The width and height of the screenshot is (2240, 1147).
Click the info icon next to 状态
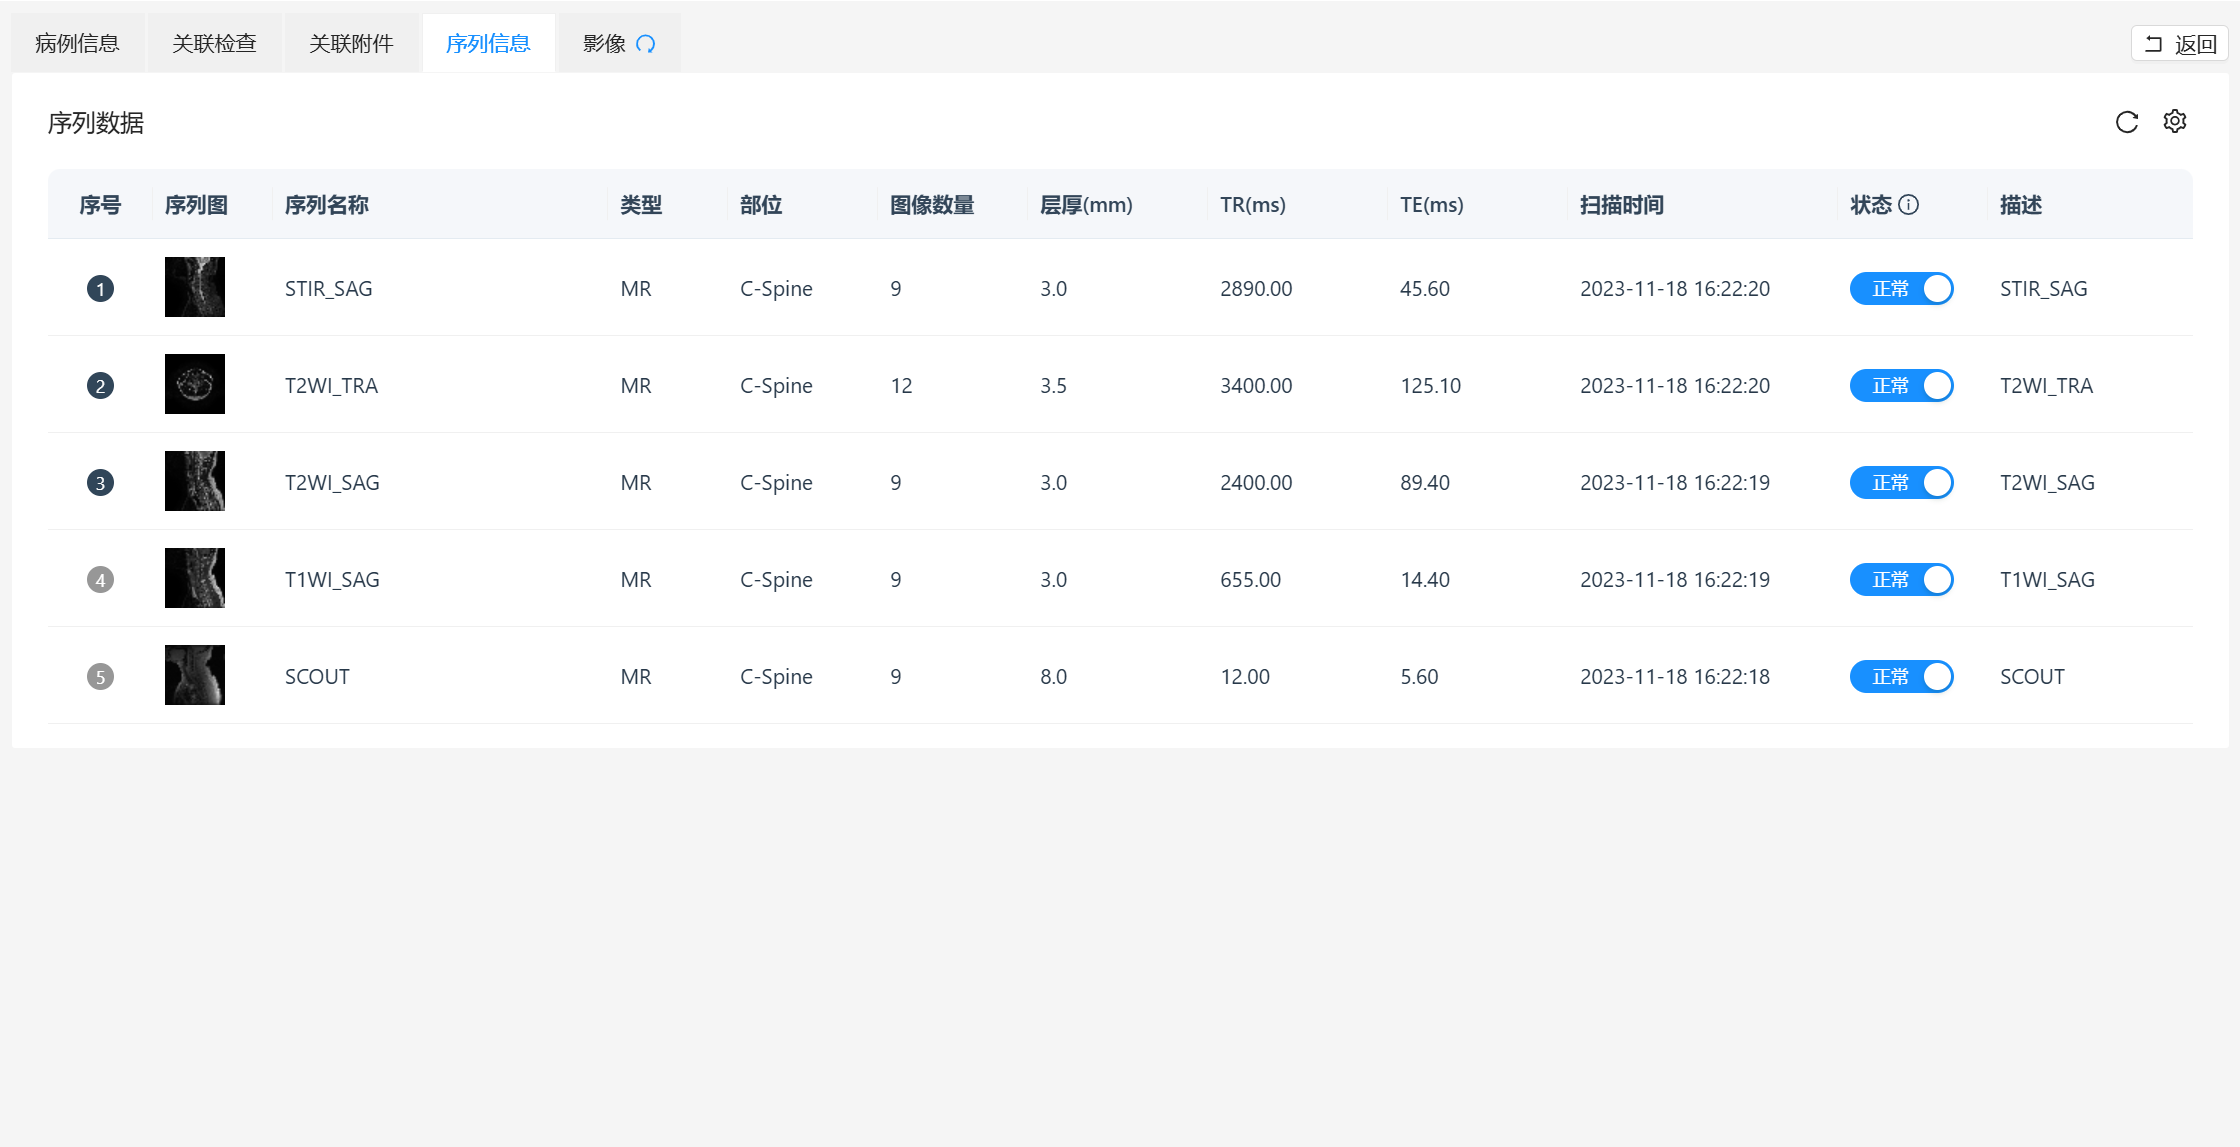[1908, 205]
